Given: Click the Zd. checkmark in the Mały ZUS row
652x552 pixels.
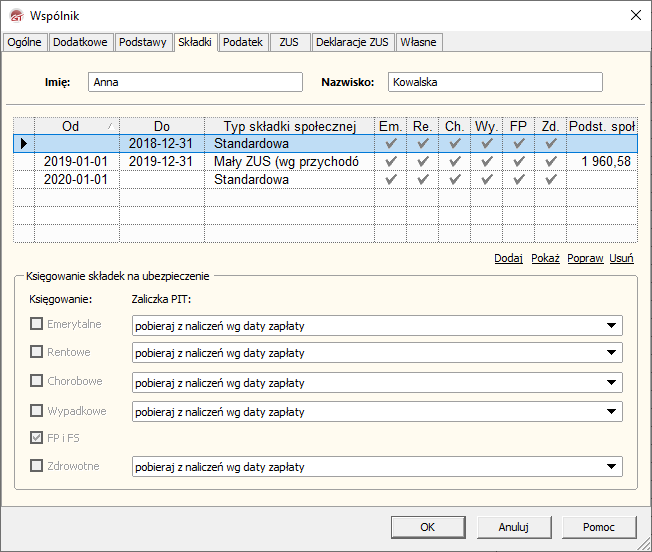Looking at the screenshot, I should click(550, 162).
